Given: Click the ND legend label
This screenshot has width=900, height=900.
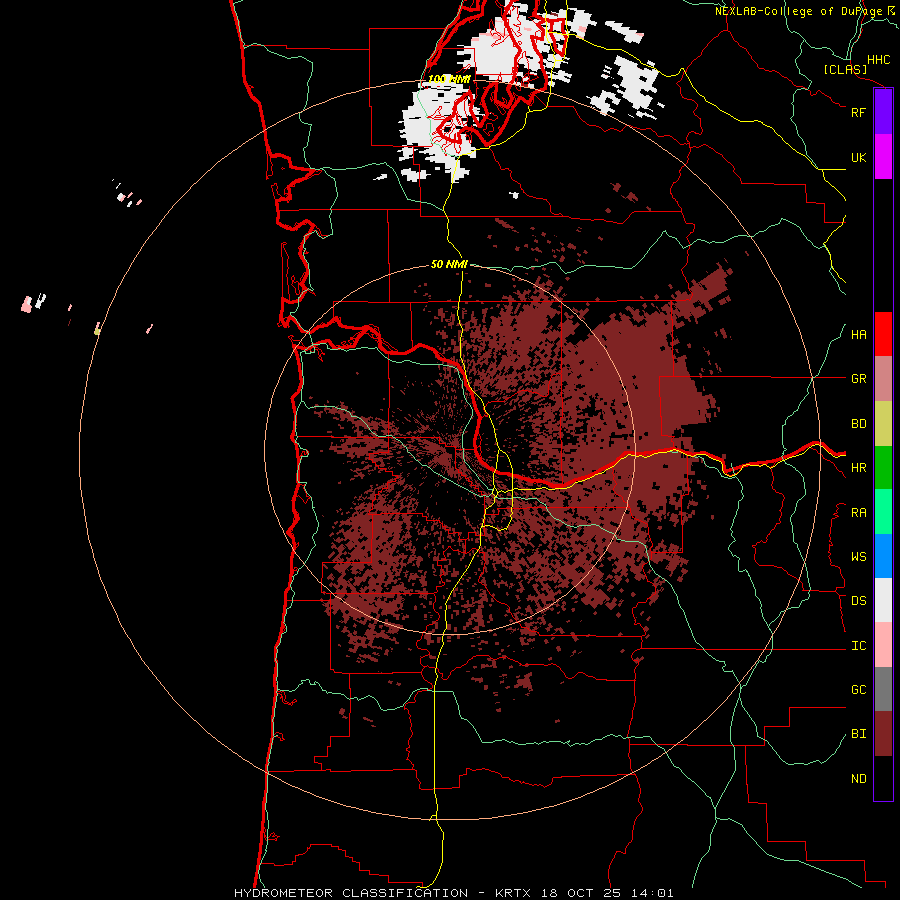Looking at the screenshot, I should pos(858,779).
